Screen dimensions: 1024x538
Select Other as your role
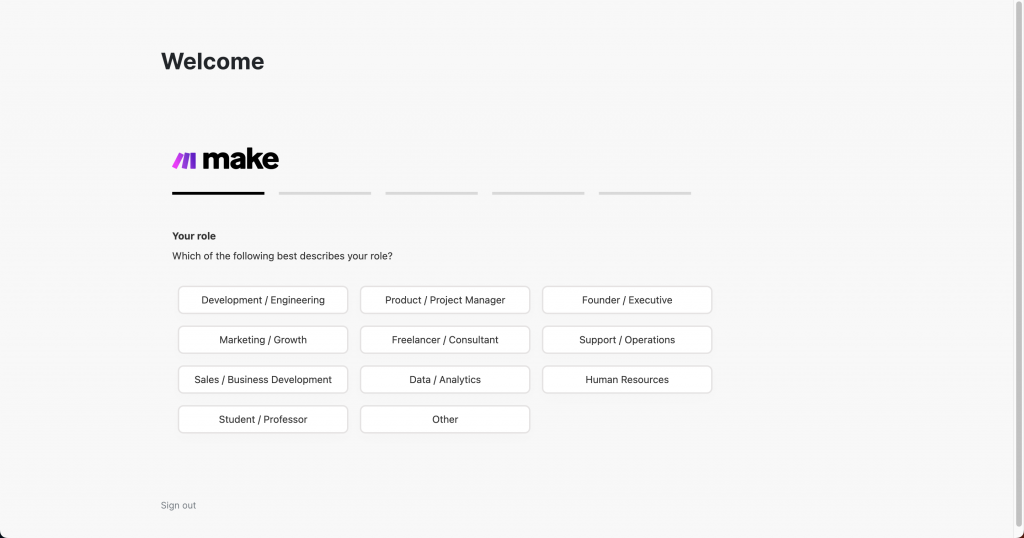click(x=445, y=420)
